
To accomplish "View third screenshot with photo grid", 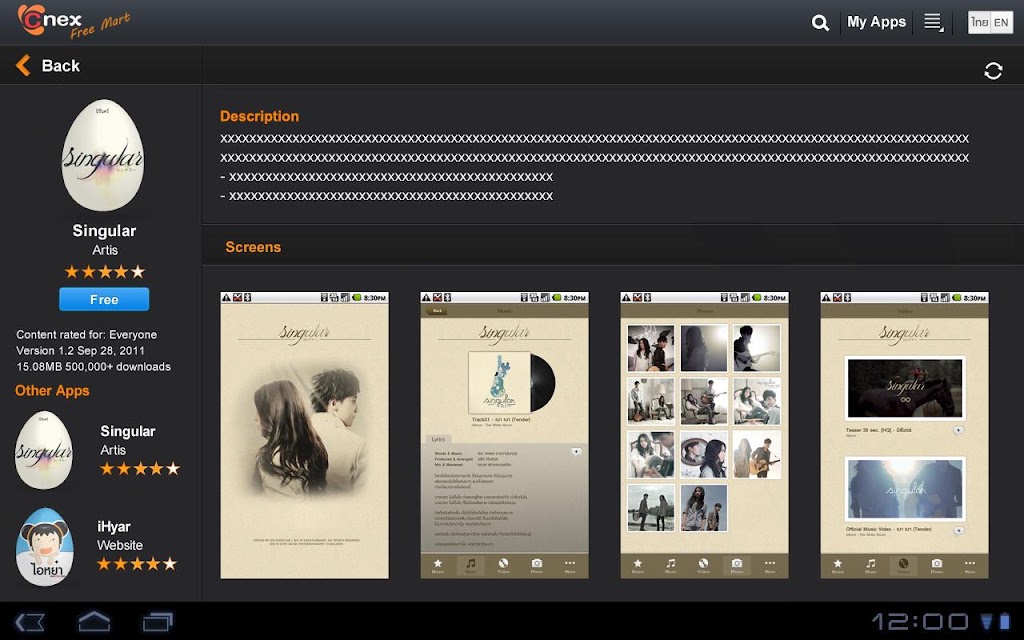I will (x=704, y=435).
